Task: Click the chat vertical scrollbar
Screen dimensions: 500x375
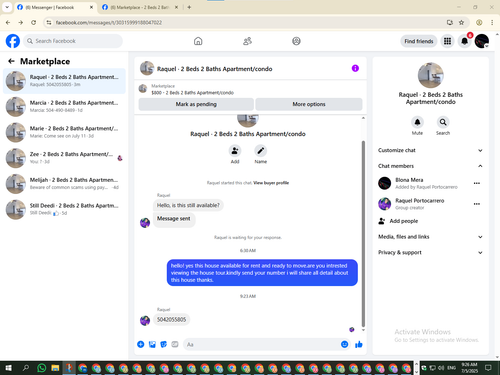Action: point(363,233)
